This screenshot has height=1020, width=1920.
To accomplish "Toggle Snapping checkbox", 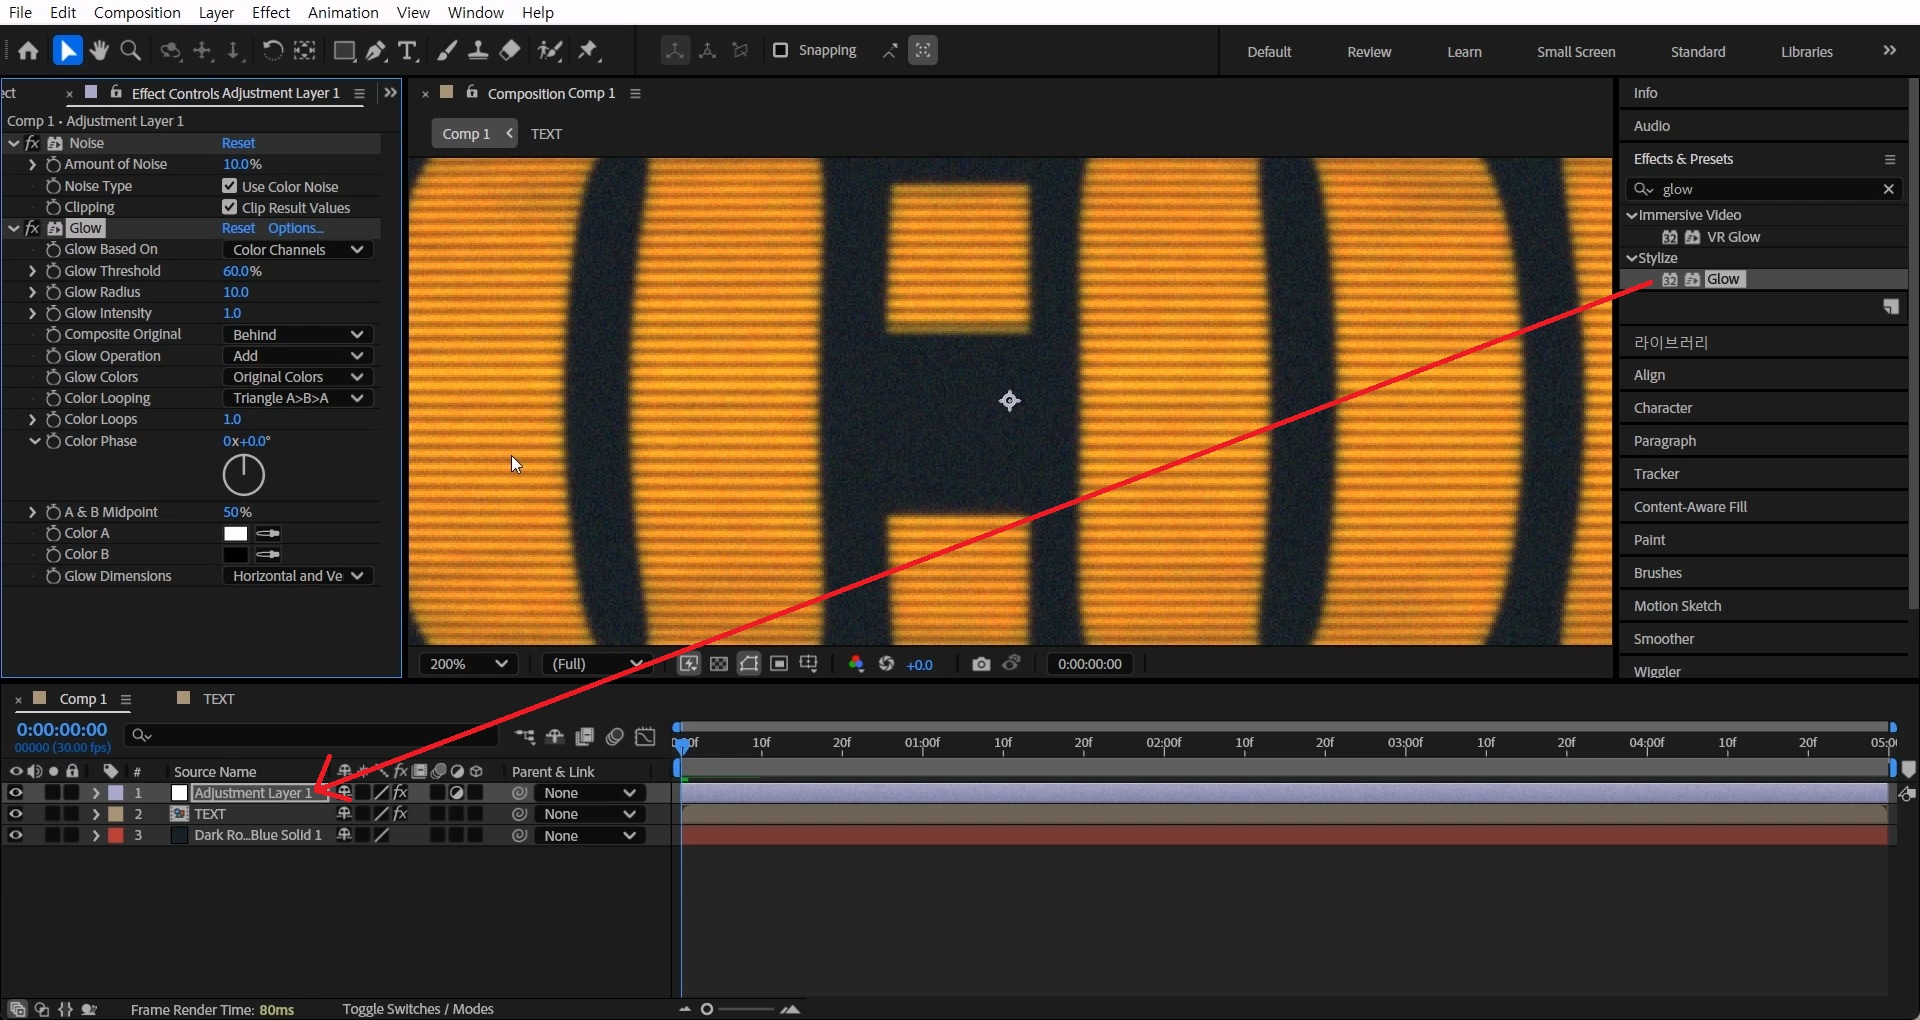I will (781, 50).
